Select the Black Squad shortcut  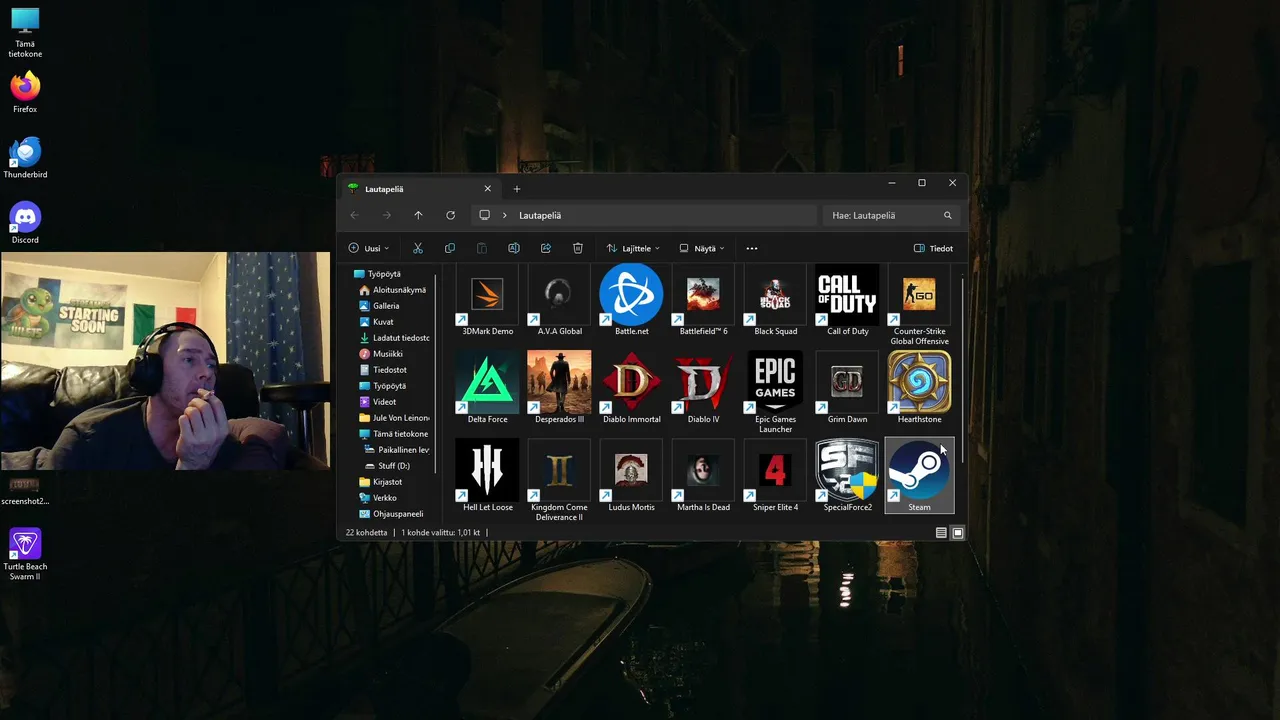click(775, 300)
